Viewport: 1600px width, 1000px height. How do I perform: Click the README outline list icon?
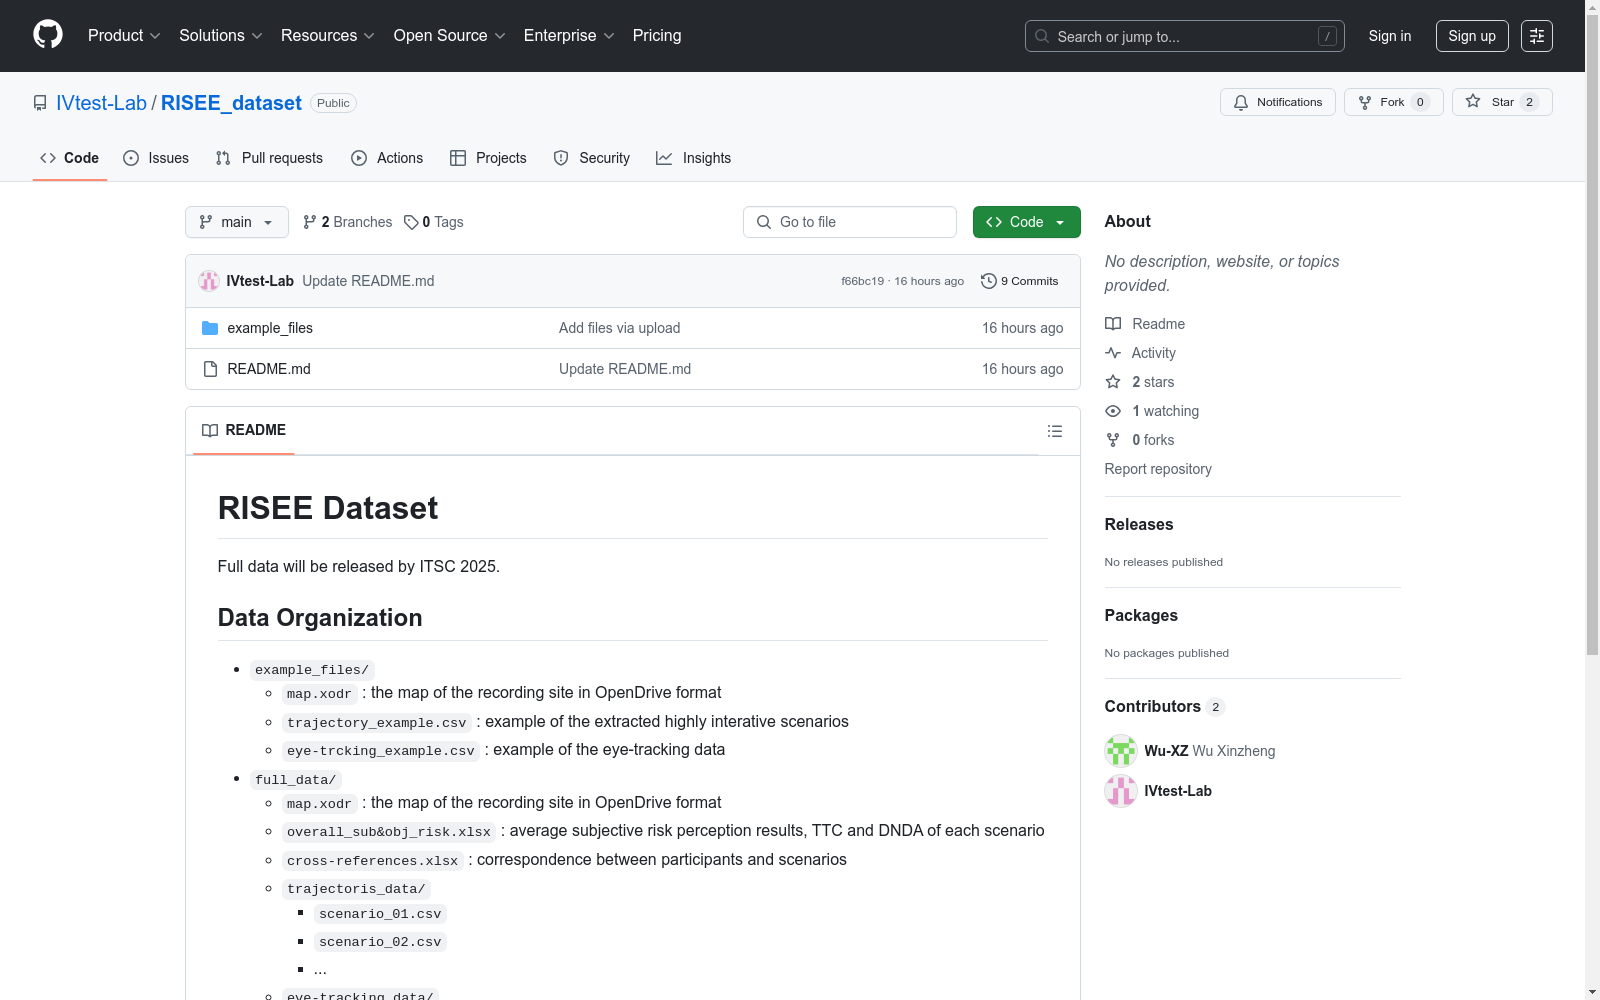1054,431
